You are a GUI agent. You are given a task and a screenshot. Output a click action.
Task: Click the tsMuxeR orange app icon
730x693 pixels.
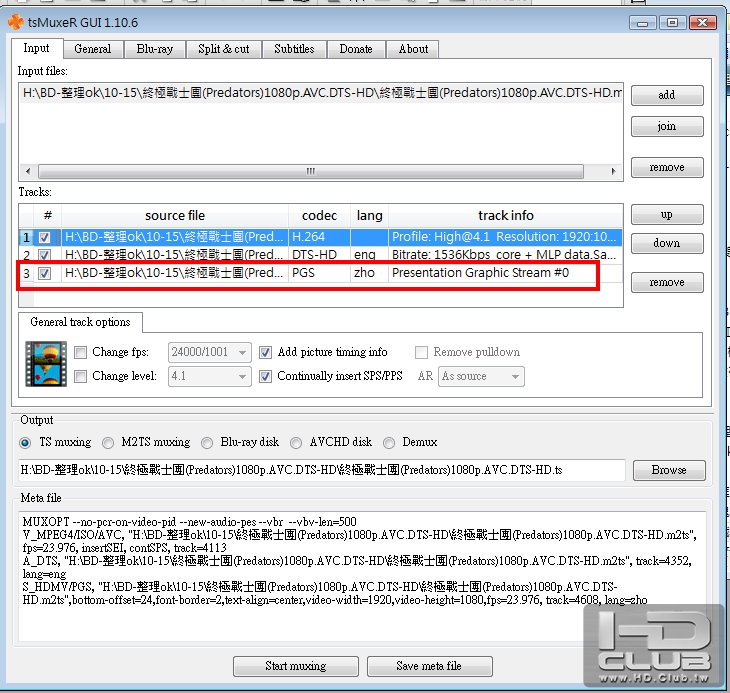(x=15, y=22)
